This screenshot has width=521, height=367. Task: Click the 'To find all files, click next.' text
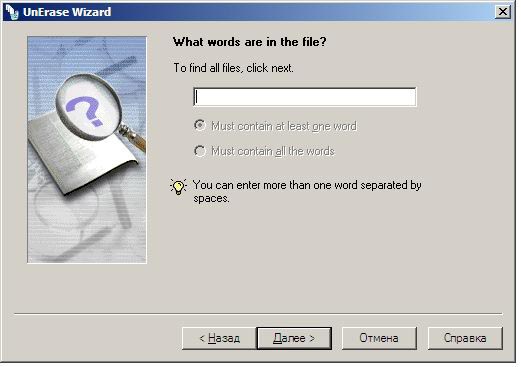tap(233, 68)
